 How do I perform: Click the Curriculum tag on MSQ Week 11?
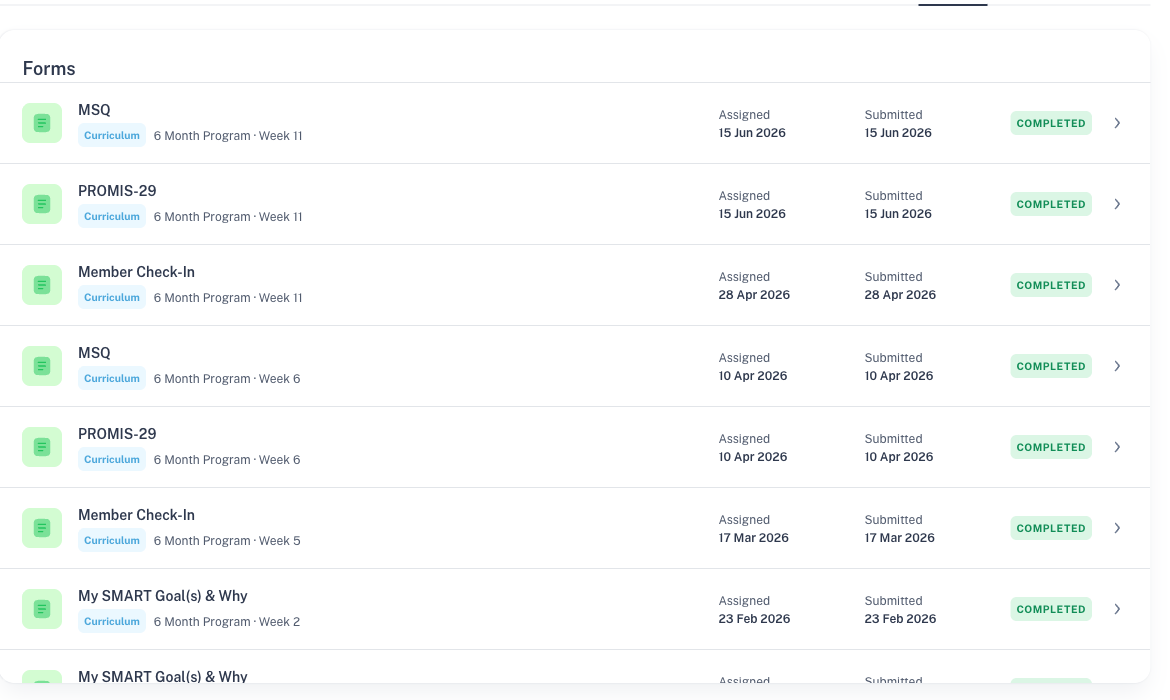click(x=112, y=136)
